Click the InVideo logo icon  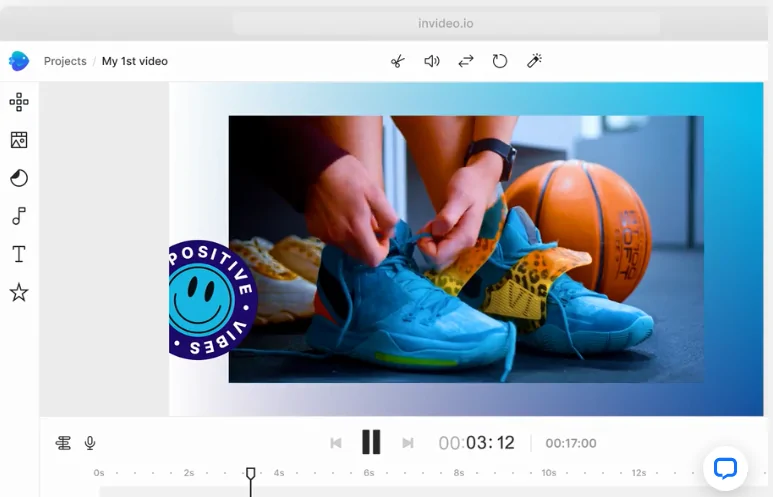(x=19, y=61)
